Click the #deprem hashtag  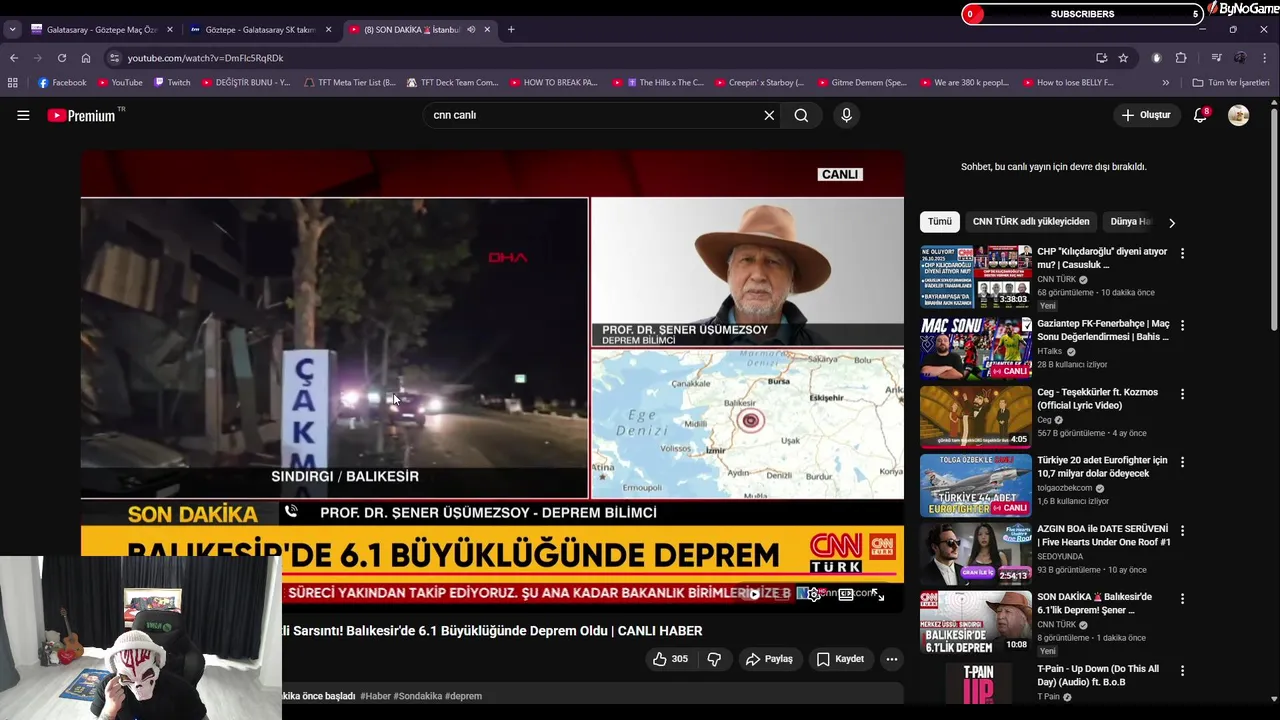click(x=464, y=696)
